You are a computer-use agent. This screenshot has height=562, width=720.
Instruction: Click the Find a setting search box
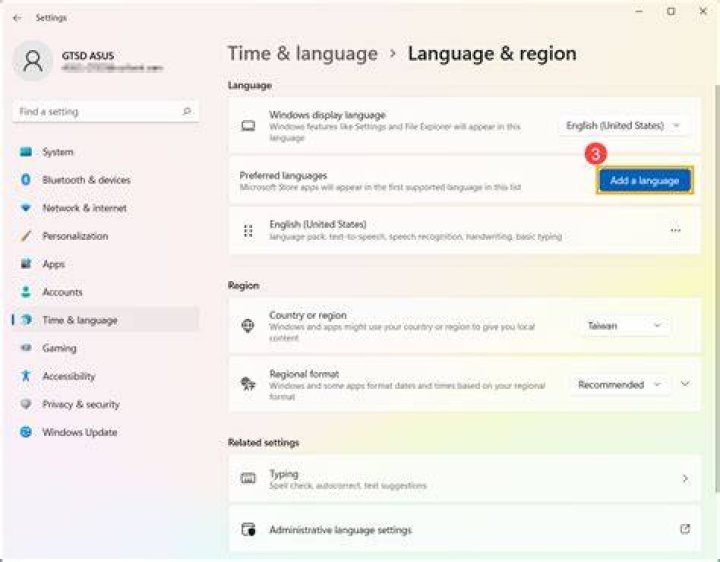point(106,112)
